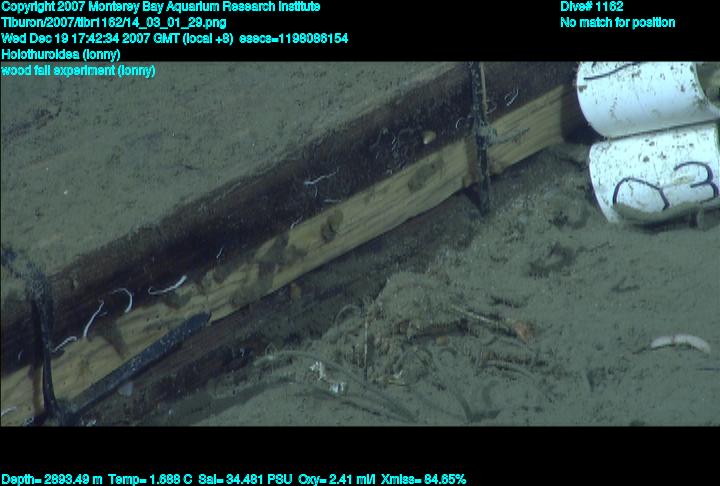Image resolution: width=720 pixels, height=486 pixels.
Task: Click the 'Xmiss= 84.65%' reading
Action: click(x=423, y=480)
